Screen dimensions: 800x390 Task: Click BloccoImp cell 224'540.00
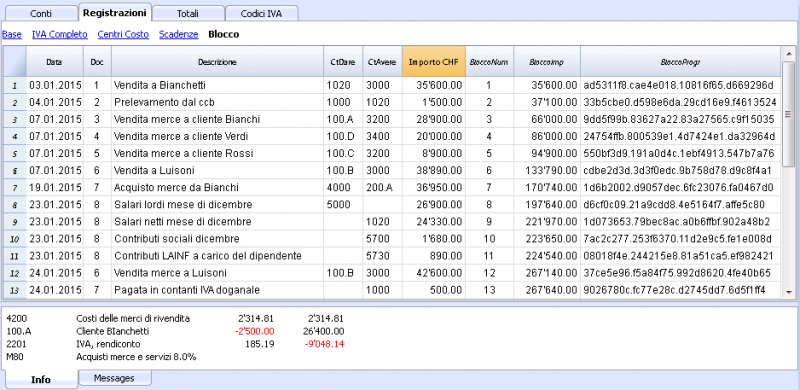(x=547, y=256)
